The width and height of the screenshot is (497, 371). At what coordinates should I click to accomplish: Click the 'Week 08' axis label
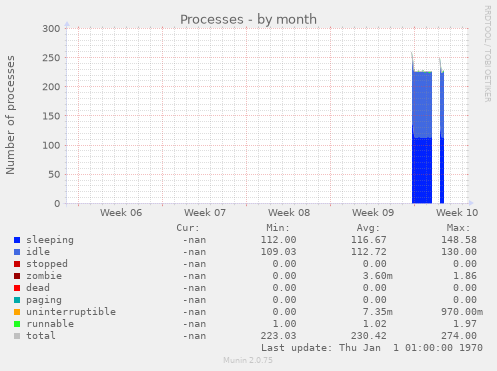pyautogui.click(x=289, y=213)
